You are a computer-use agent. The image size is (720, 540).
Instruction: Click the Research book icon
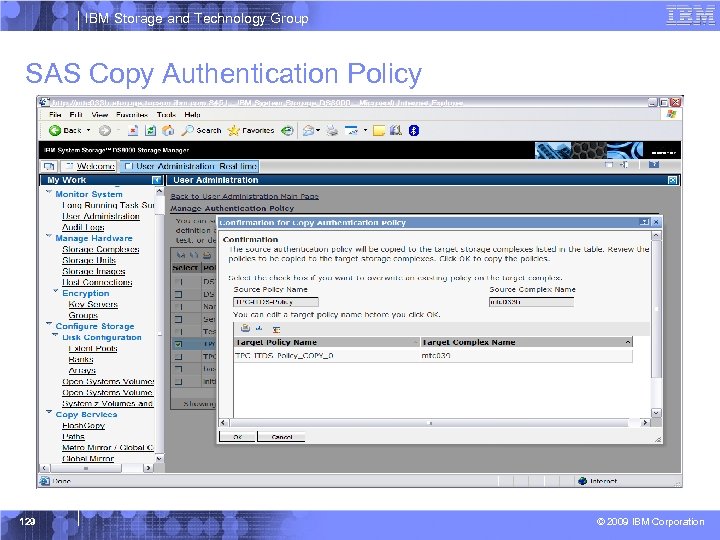click(x=396, y=131)
